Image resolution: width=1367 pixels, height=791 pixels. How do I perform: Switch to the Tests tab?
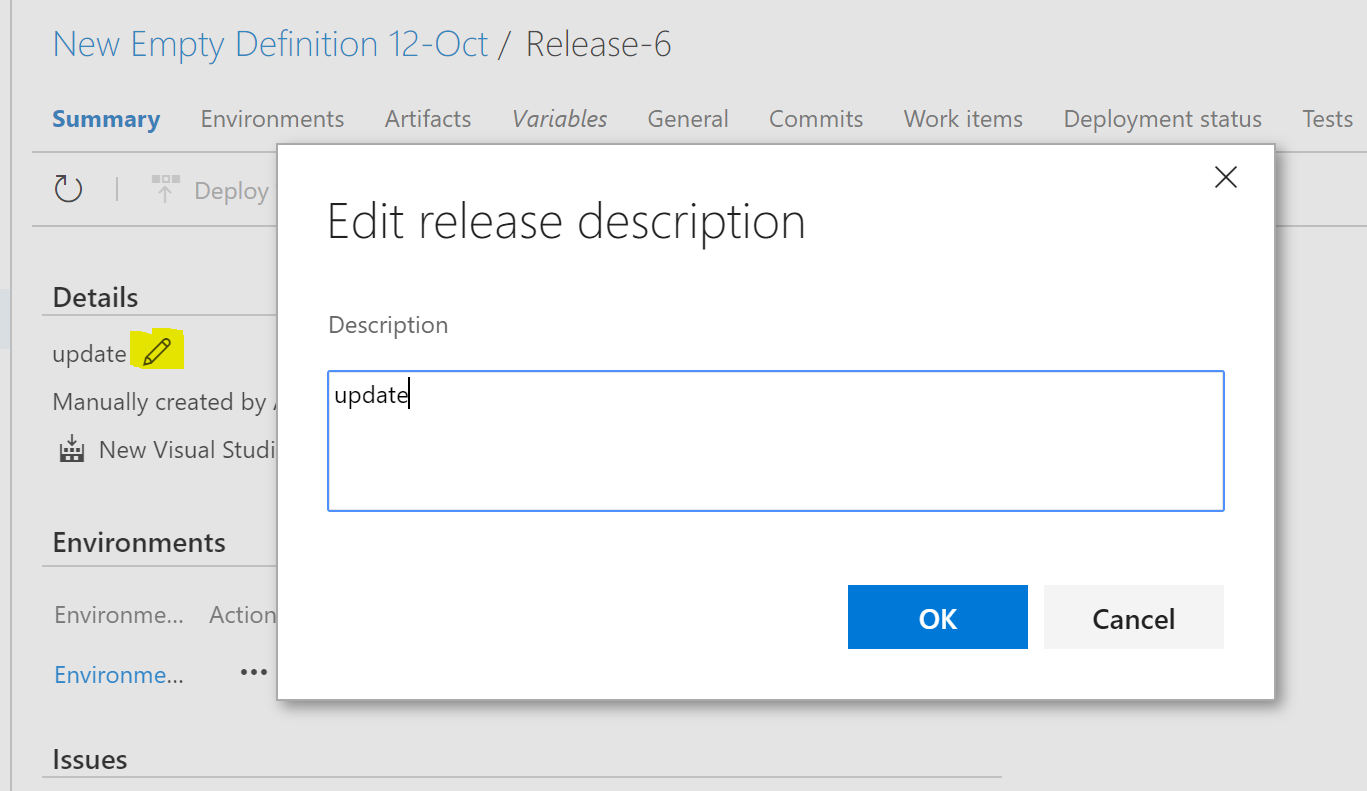tap(1327, 118)
